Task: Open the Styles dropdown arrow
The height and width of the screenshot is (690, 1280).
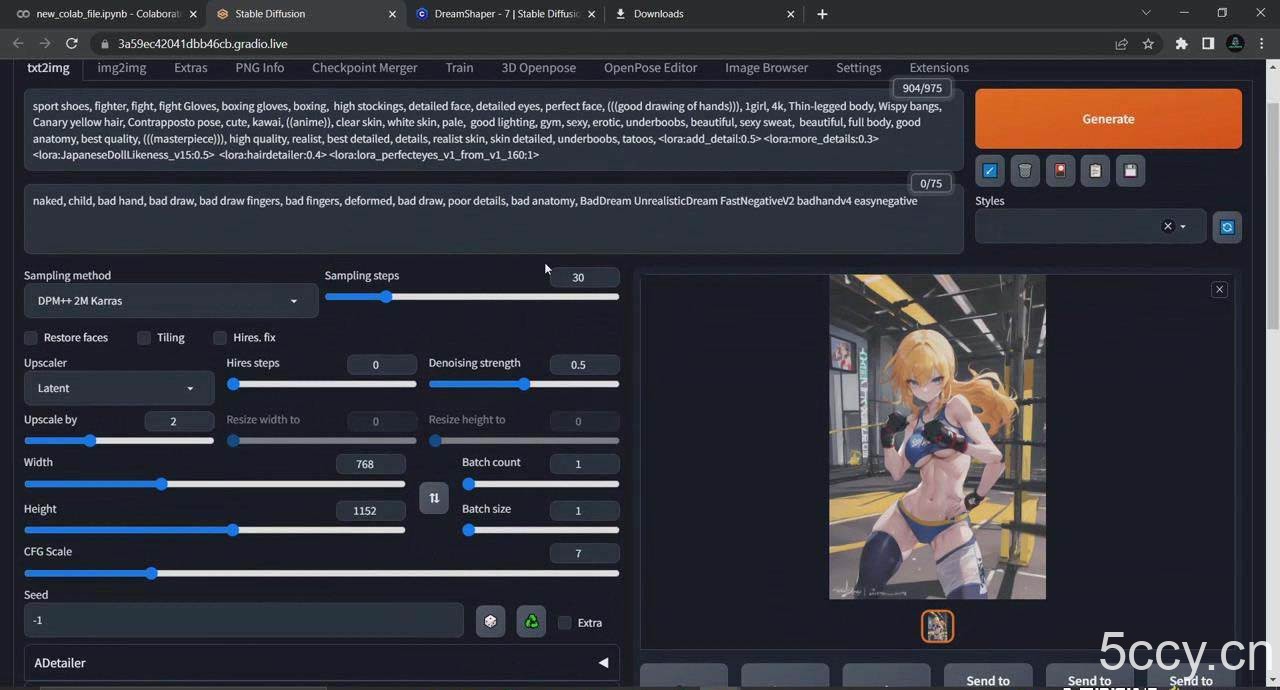Action: point(1183,227)
